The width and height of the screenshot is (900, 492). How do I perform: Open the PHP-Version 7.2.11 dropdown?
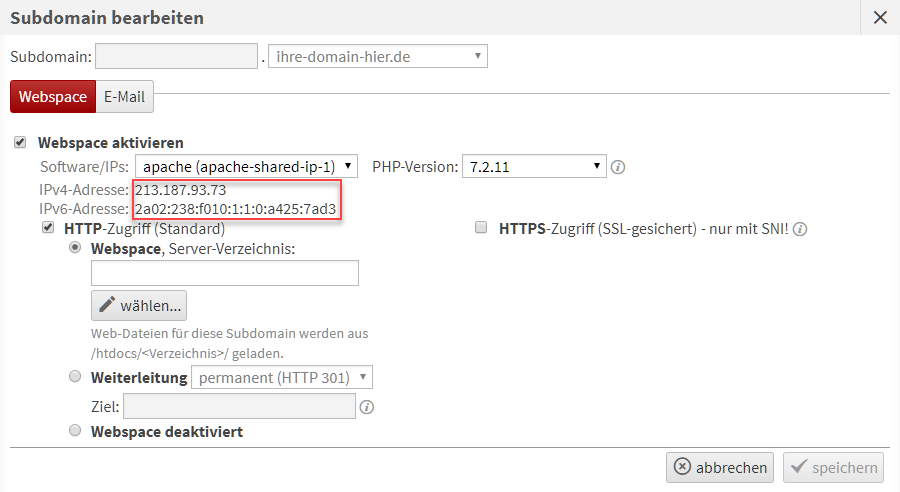(535, 166)
